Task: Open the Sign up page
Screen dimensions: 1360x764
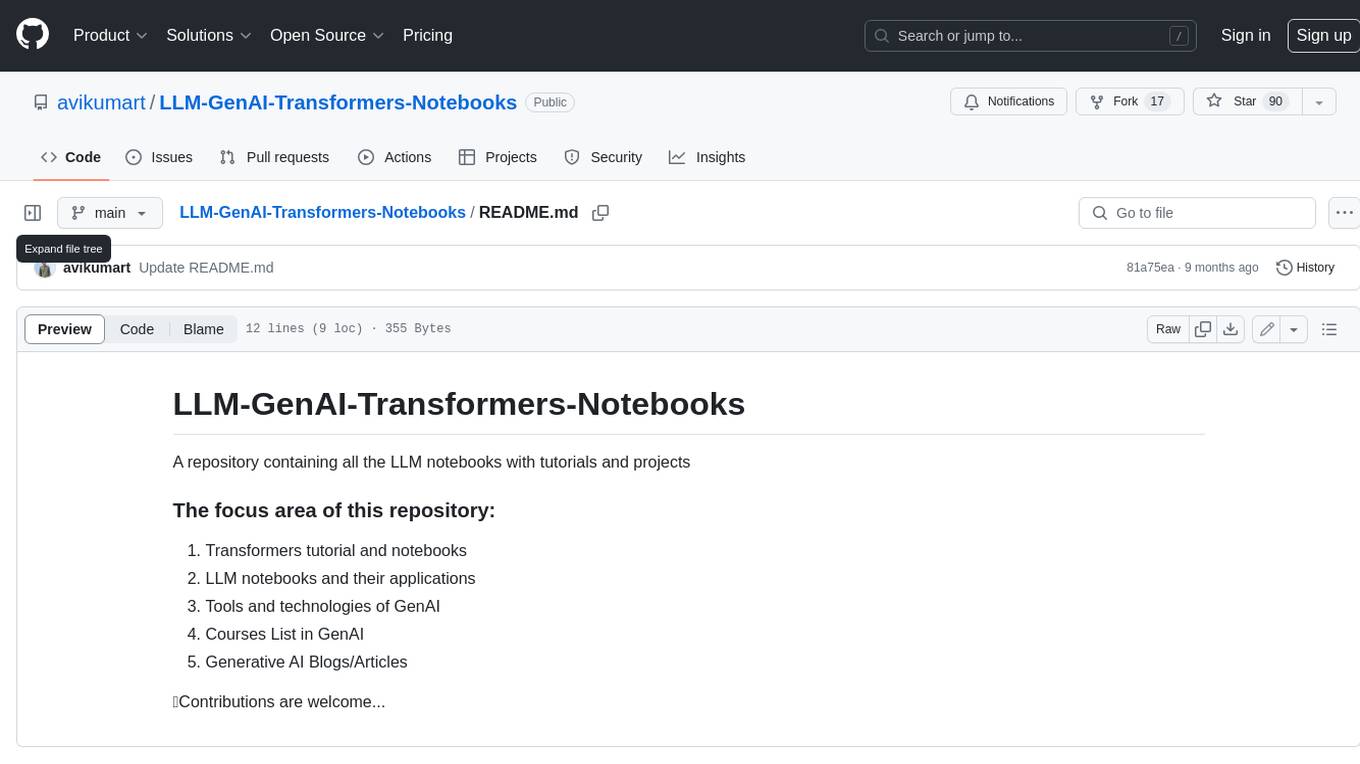Action: tap(1323, 35)
